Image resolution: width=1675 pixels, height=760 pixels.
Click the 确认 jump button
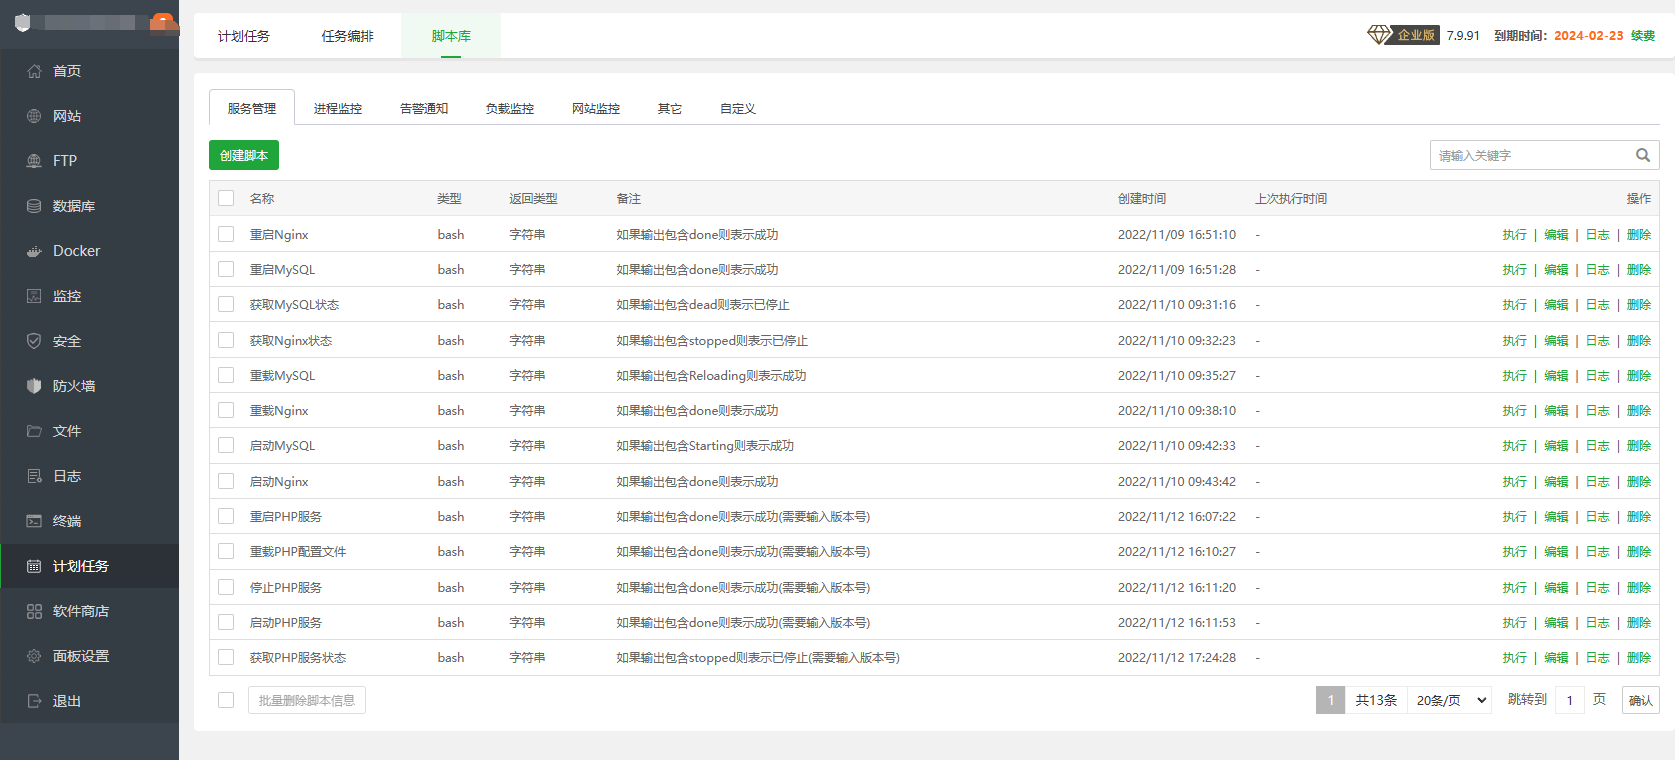[1641, 700]
